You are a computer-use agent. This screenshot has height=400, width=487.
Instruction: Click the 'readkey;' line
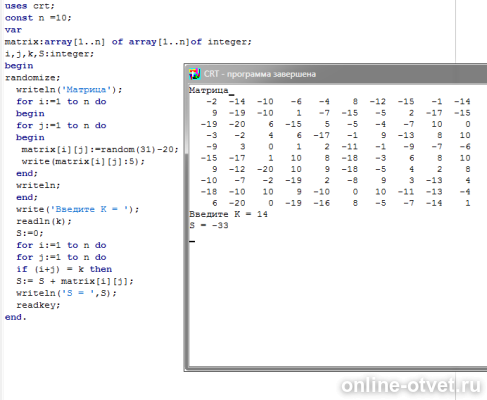(38, 305)
